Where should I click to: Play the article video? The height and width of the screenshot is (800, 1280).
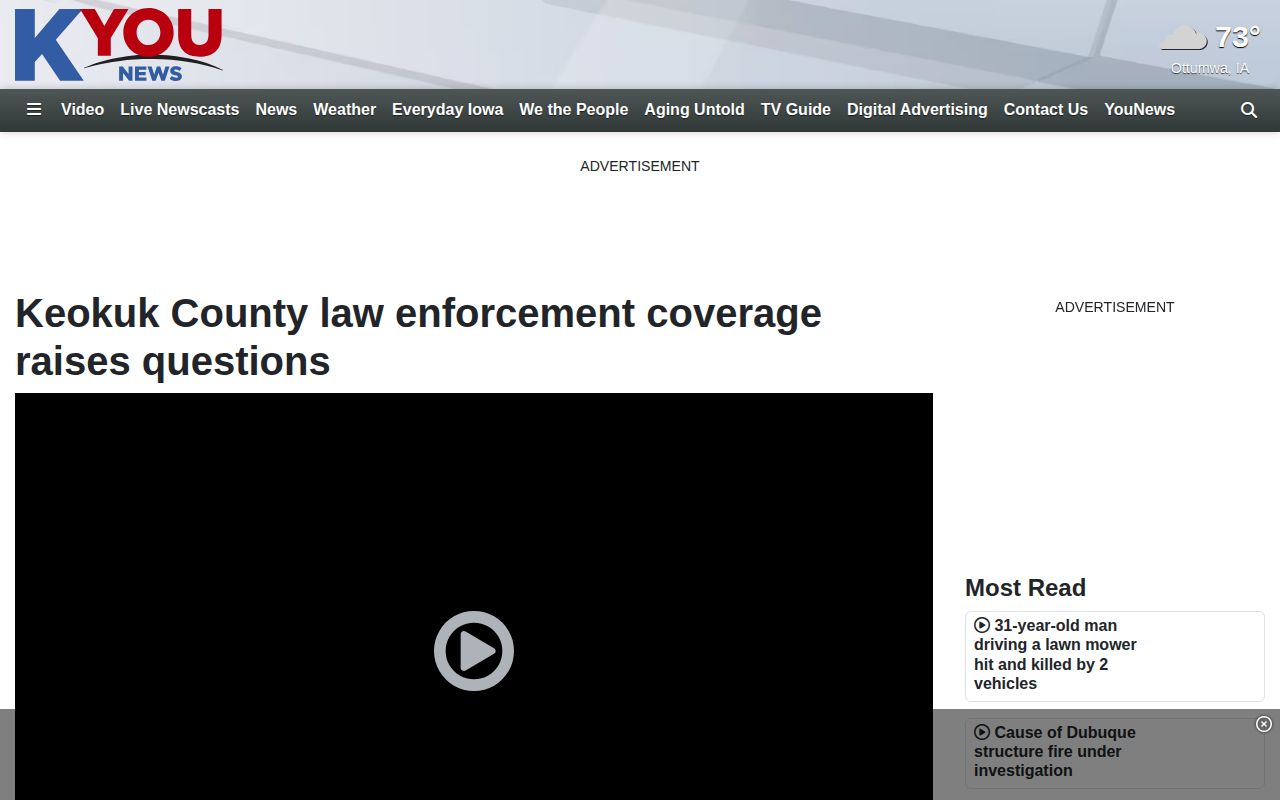click(x=474, y=651)
